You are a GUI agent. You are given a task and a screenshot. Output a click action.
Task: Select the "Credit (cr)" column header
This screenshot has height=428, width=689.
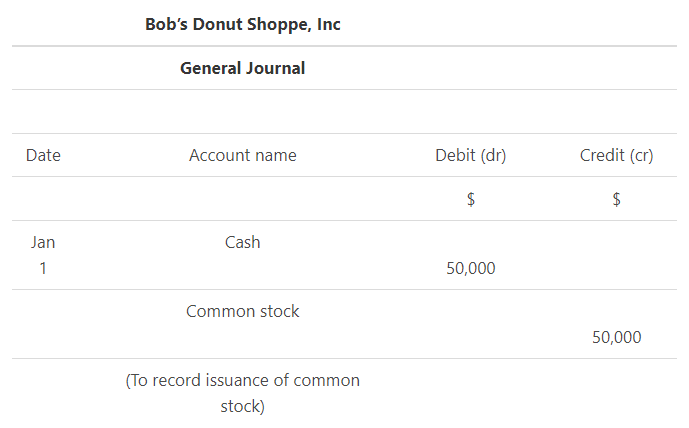(x=616, y=155)
